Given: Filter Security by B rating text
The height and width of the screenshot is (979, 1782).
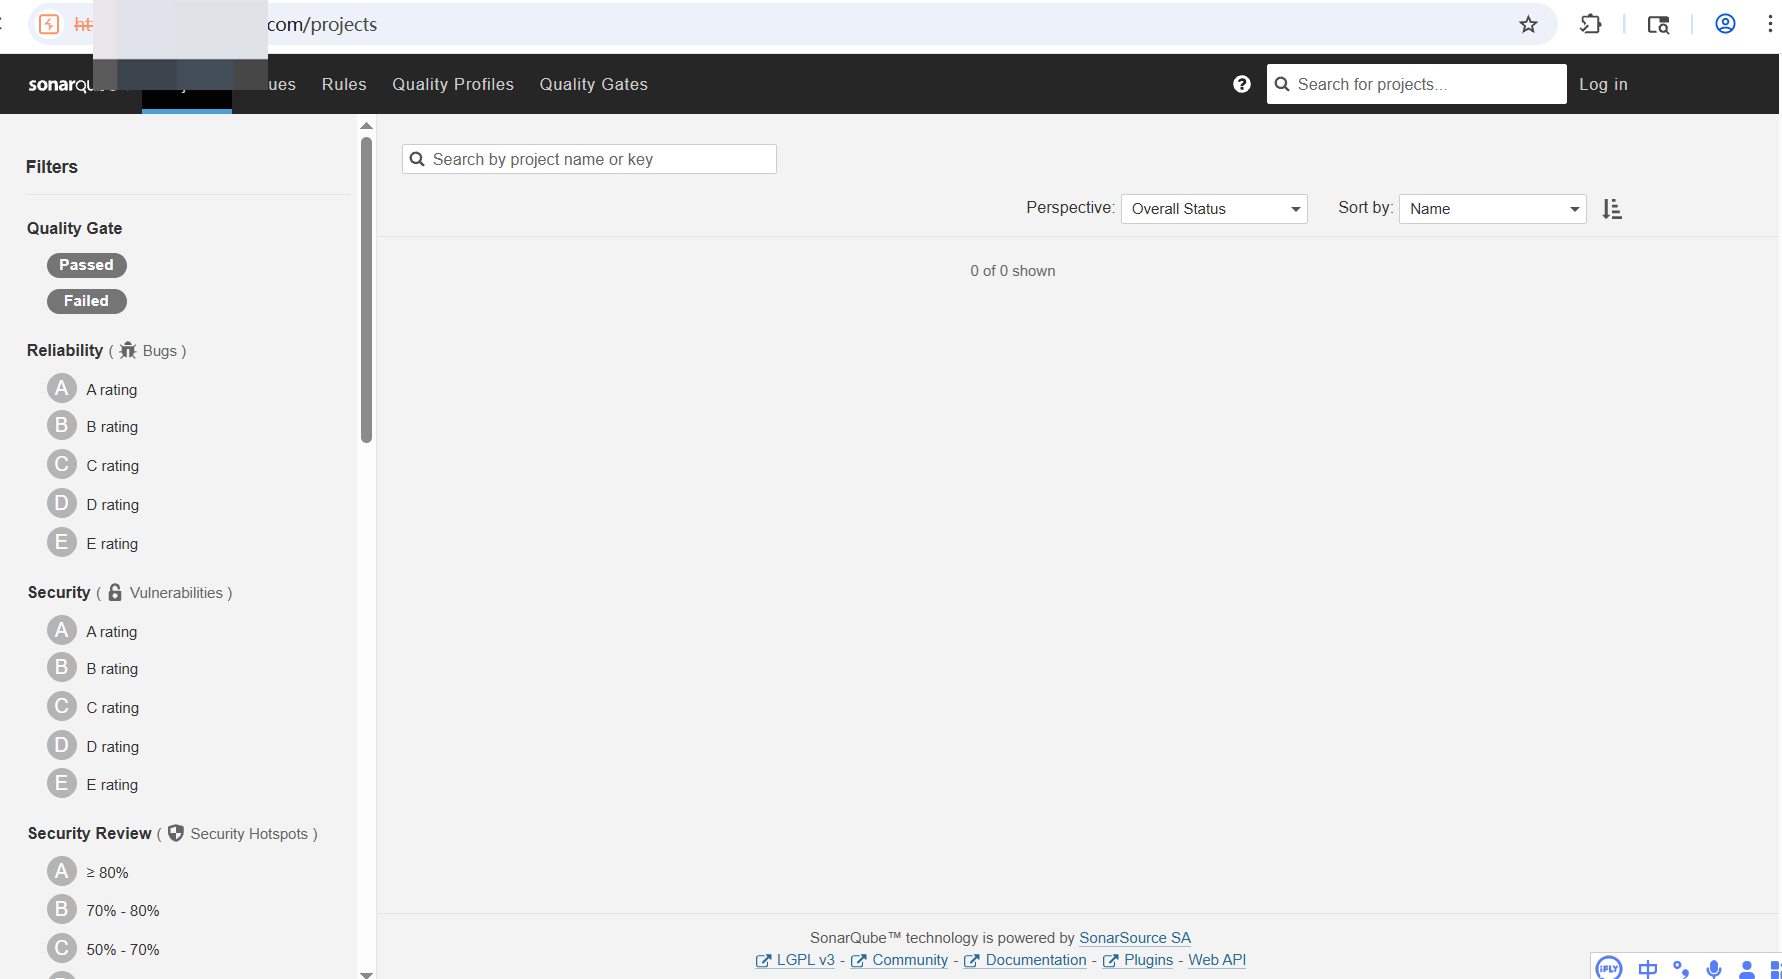Looking at the screenshot, I should 112,669.
